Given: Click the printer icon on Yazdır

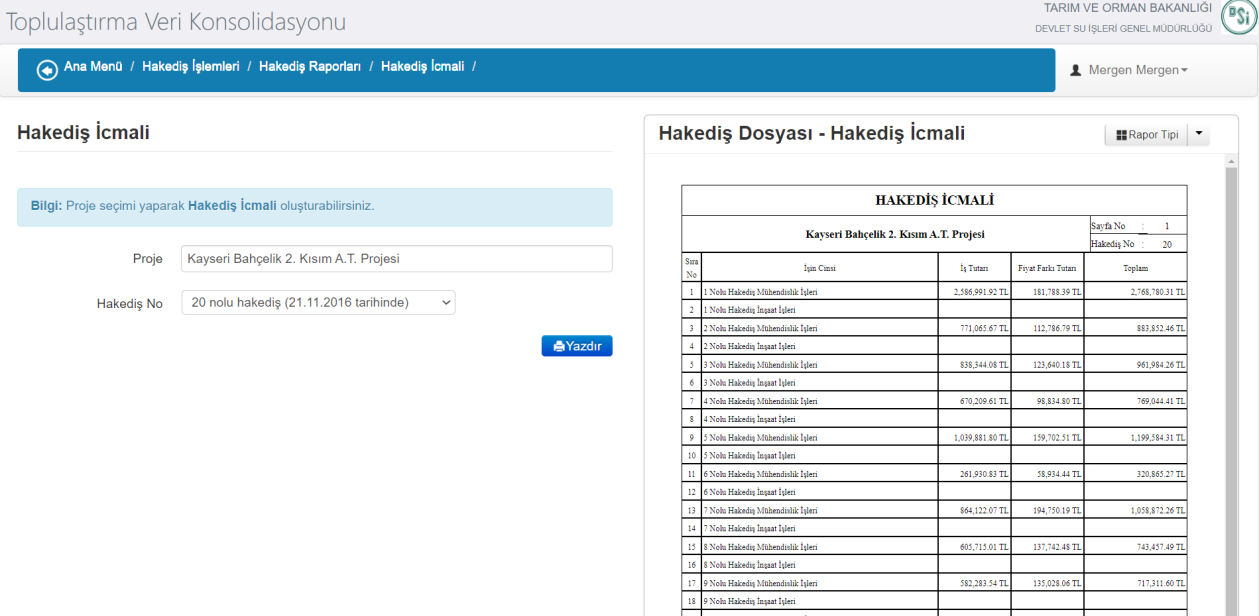Looking at the screenshot, I should click(x=559, y=346).
